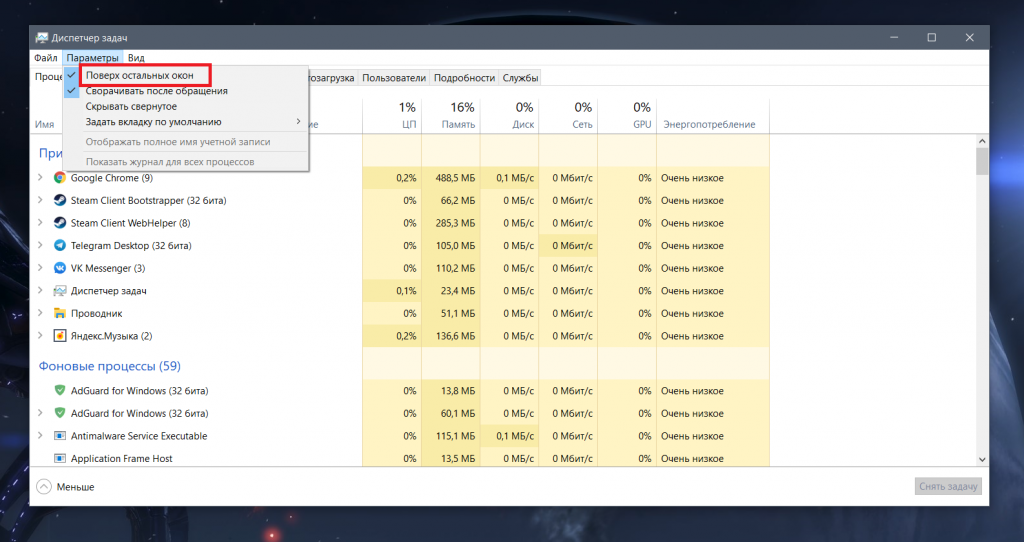Expand the Google Chrome process group
This screenshot has width=1024, height=542.
click(40, 178)
